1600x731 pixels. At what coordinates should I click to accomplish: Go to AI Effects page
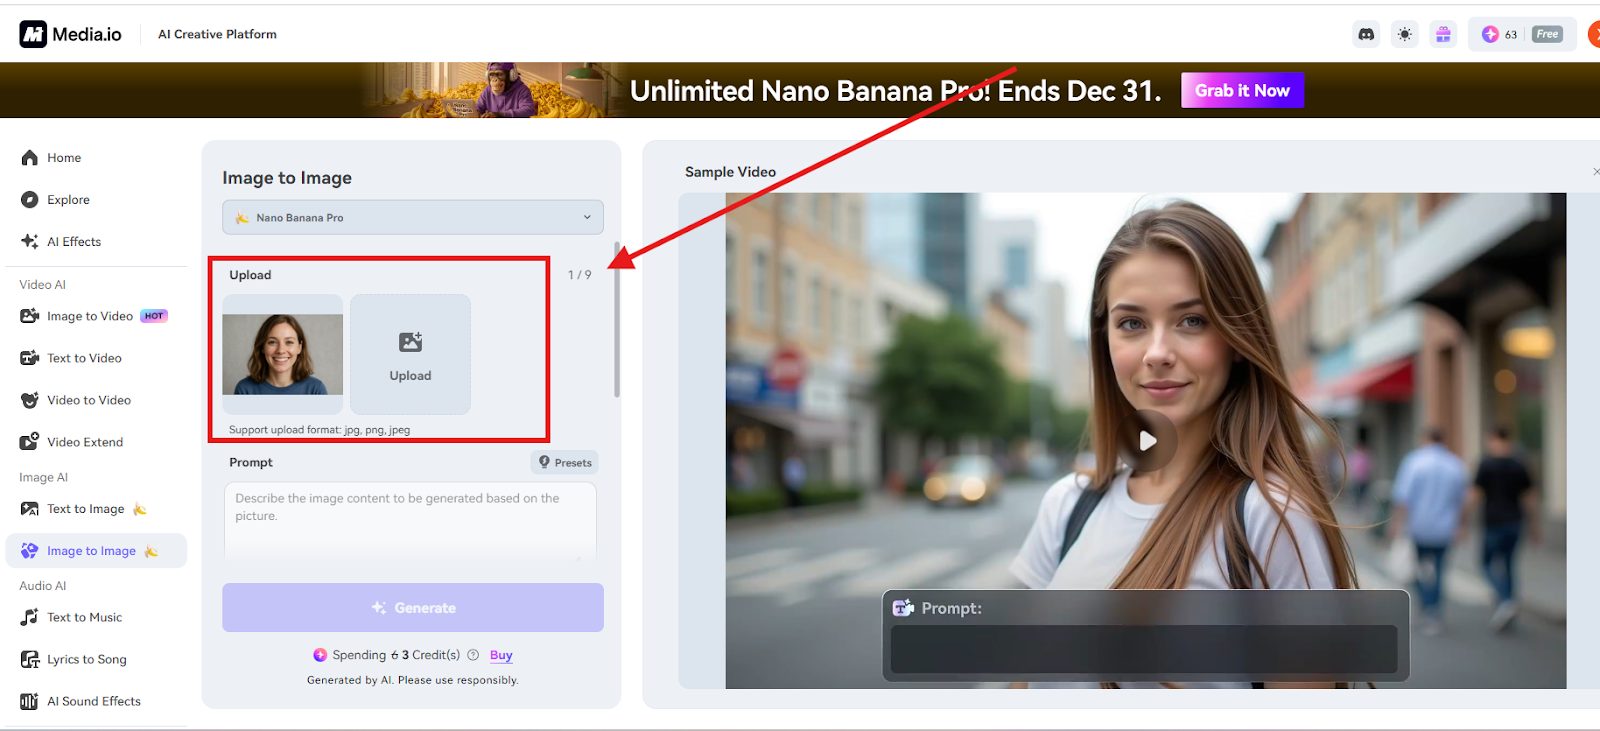pos(74,242)
